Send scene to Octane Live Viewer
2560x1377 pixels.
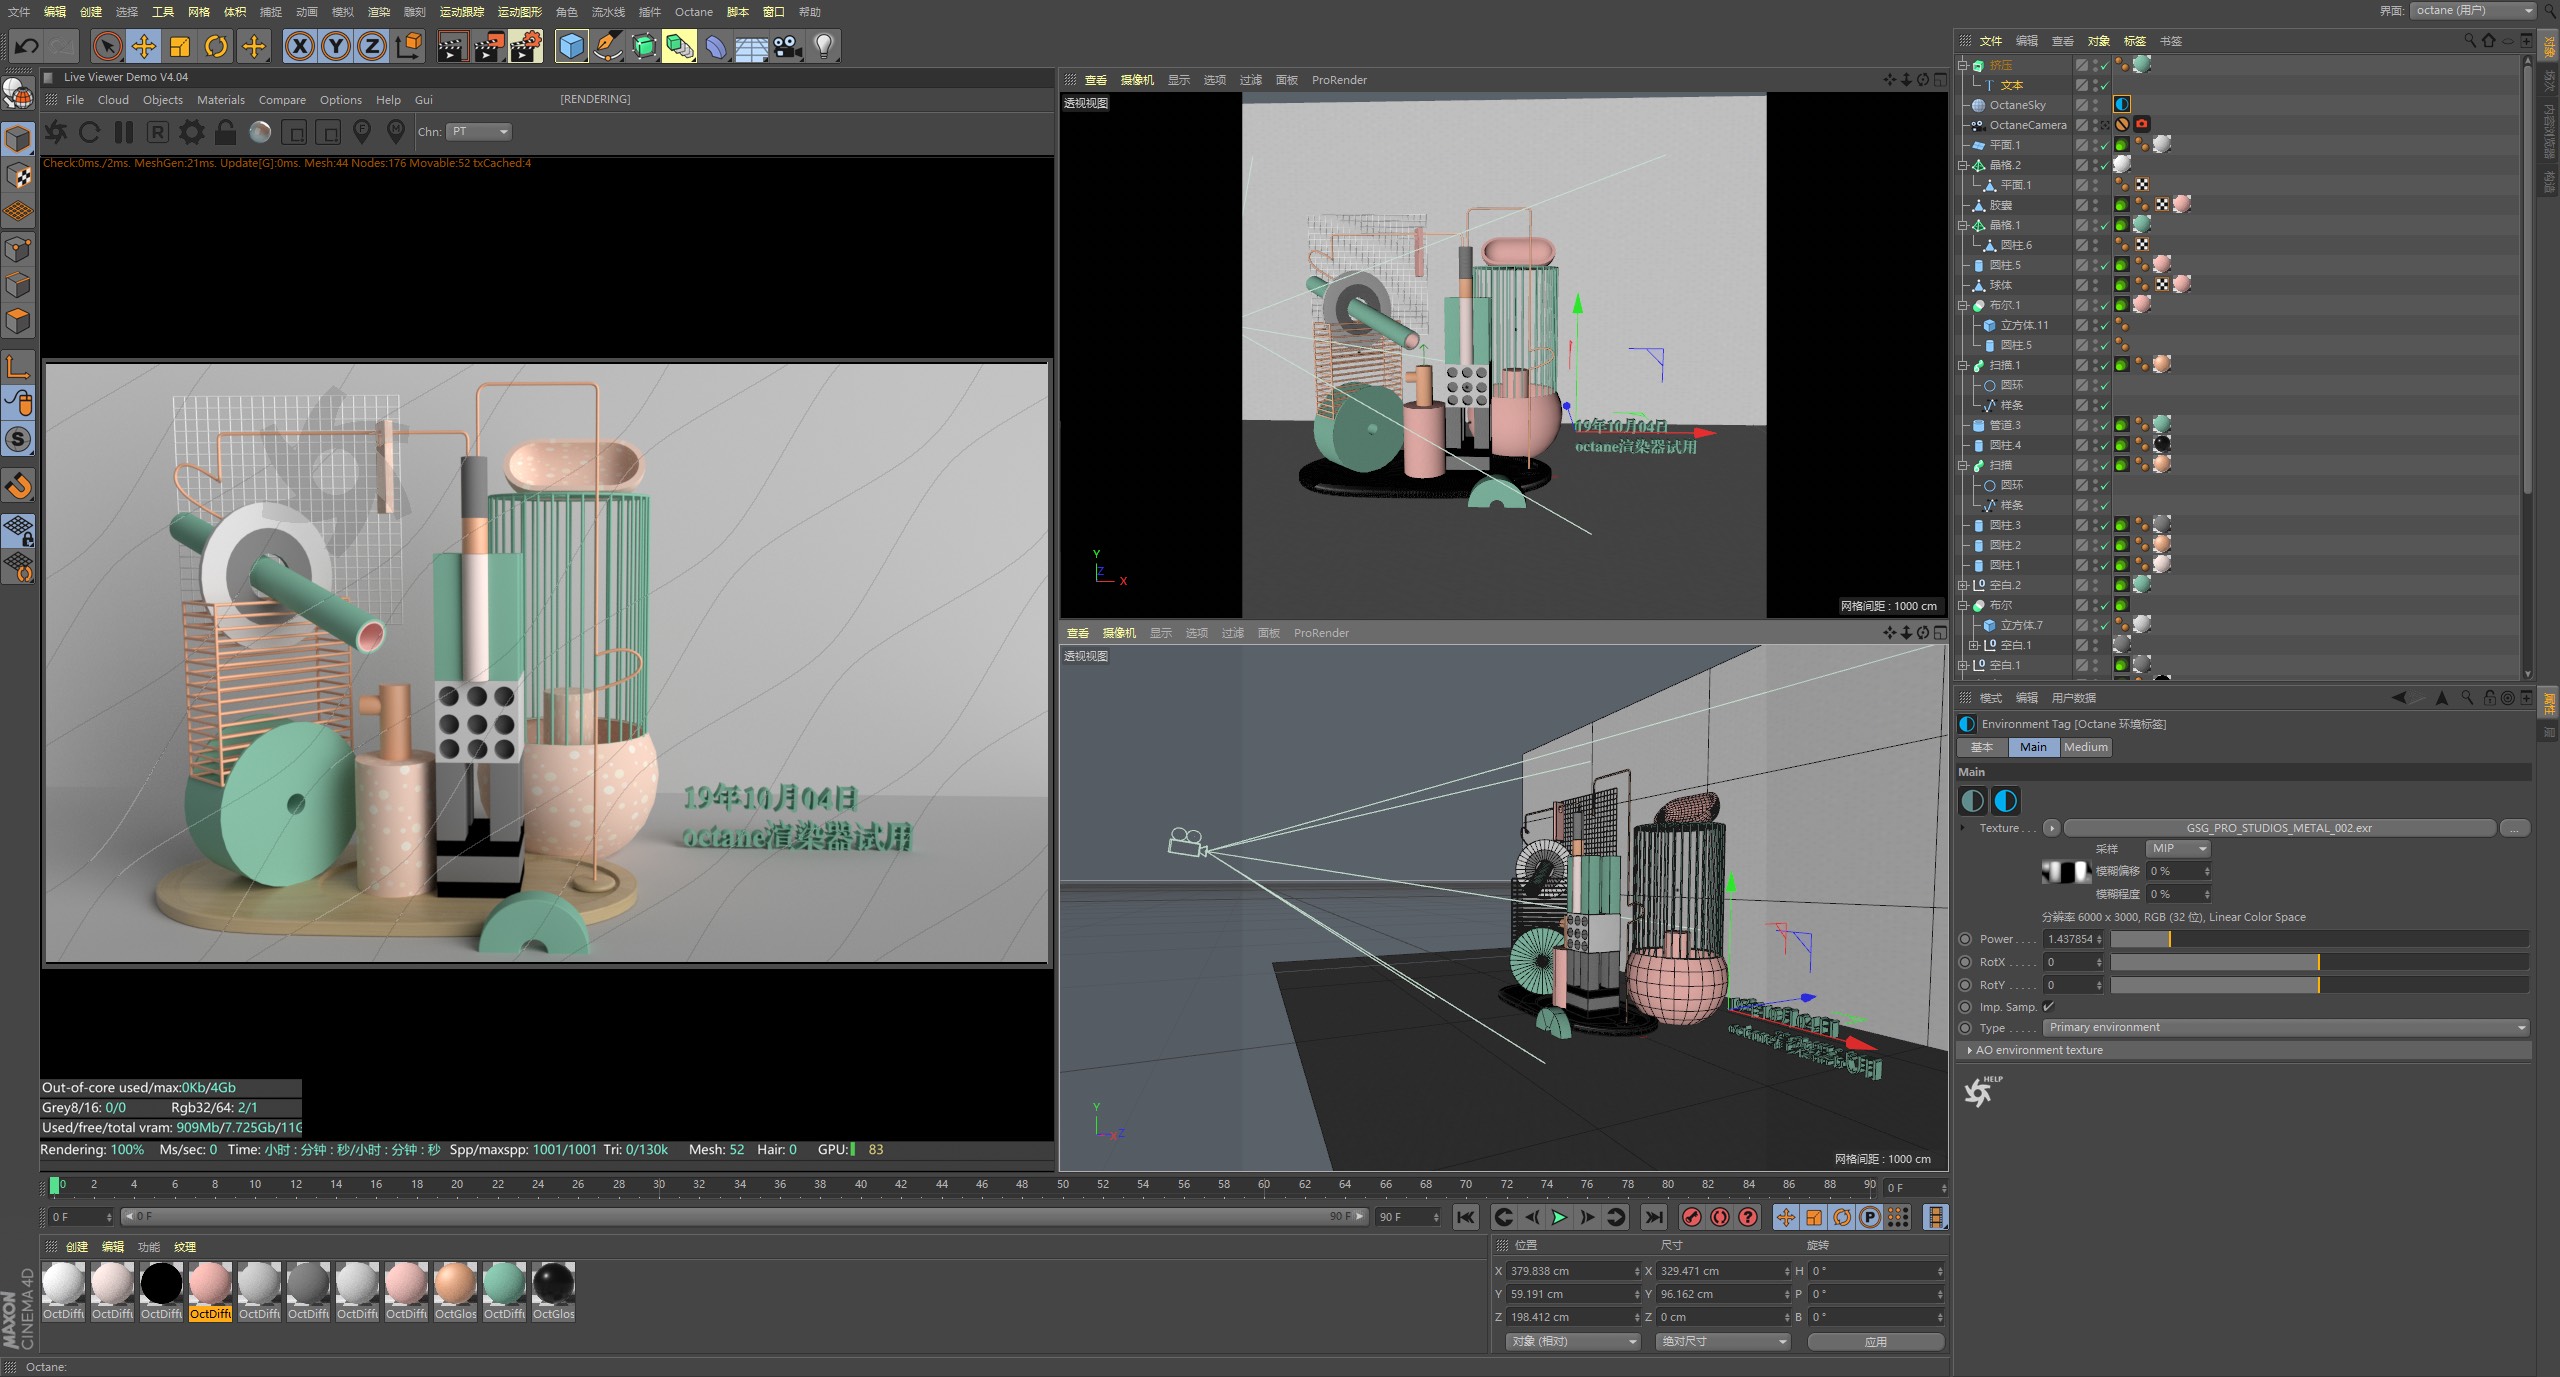(56, 132)
